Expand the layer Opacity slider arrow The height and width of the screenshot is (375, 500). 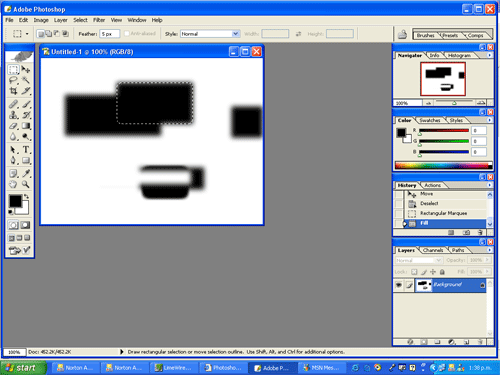pos(488,260)
